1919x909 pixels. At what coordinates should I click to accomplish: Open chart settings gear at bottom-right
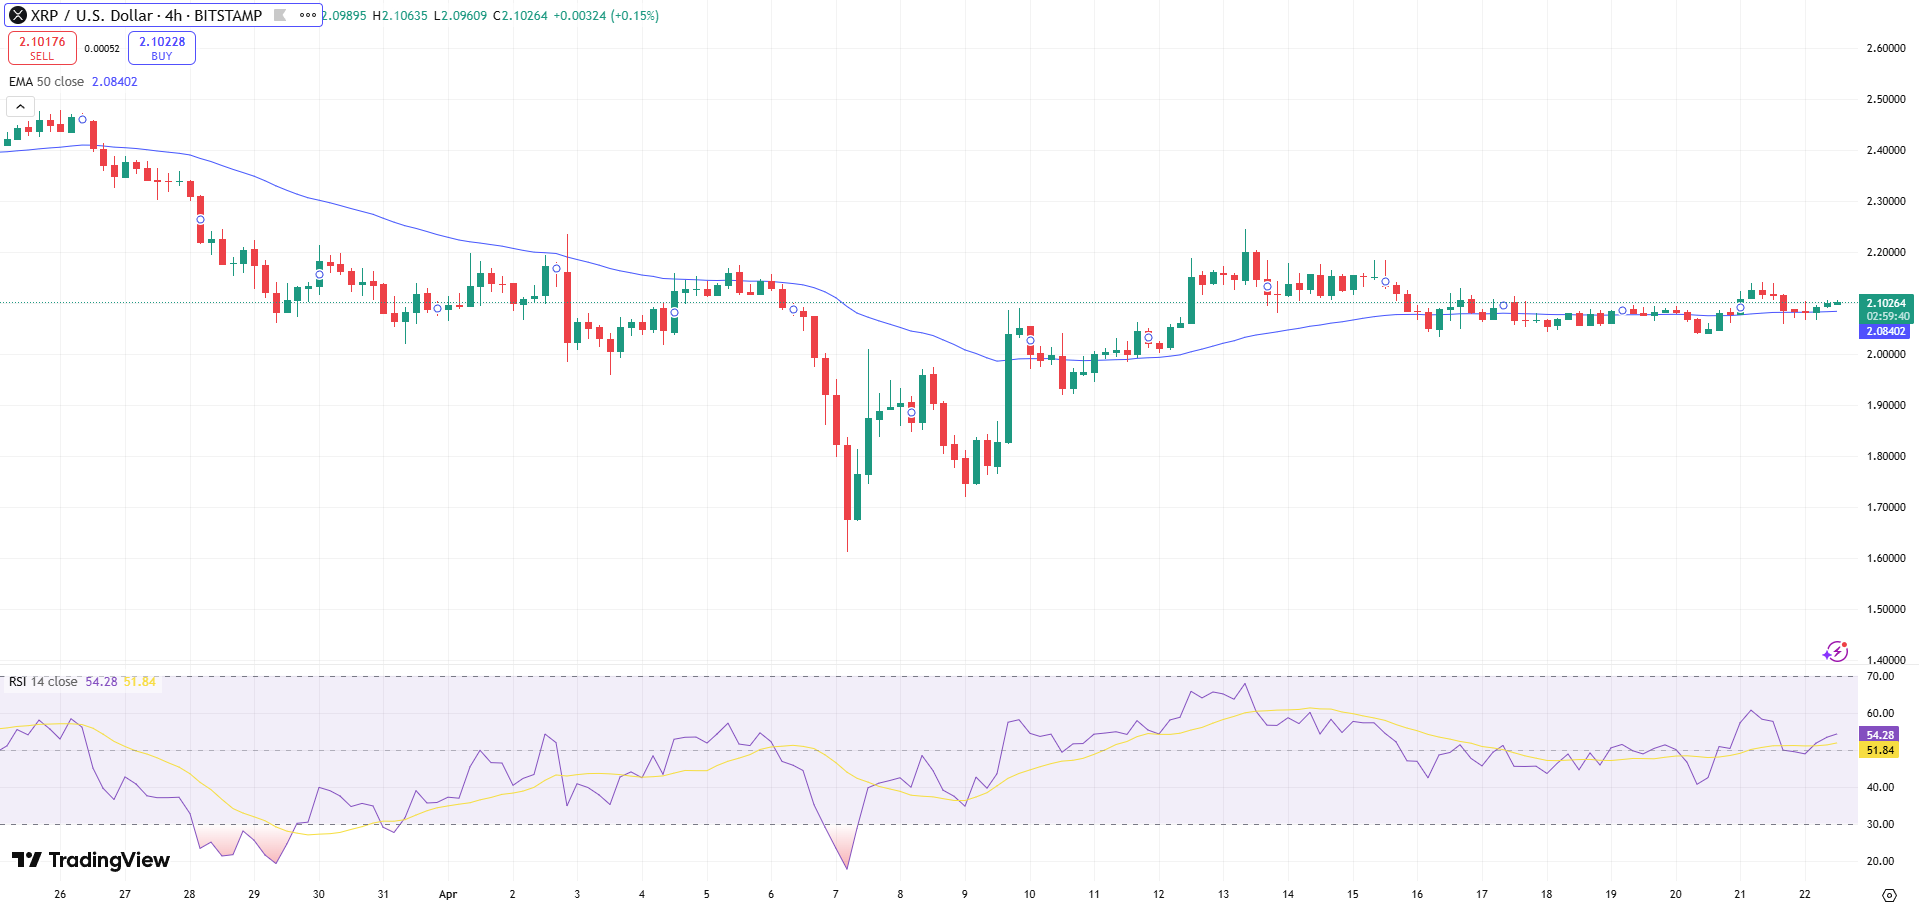pyautogui.click(x=1889, y=895)
